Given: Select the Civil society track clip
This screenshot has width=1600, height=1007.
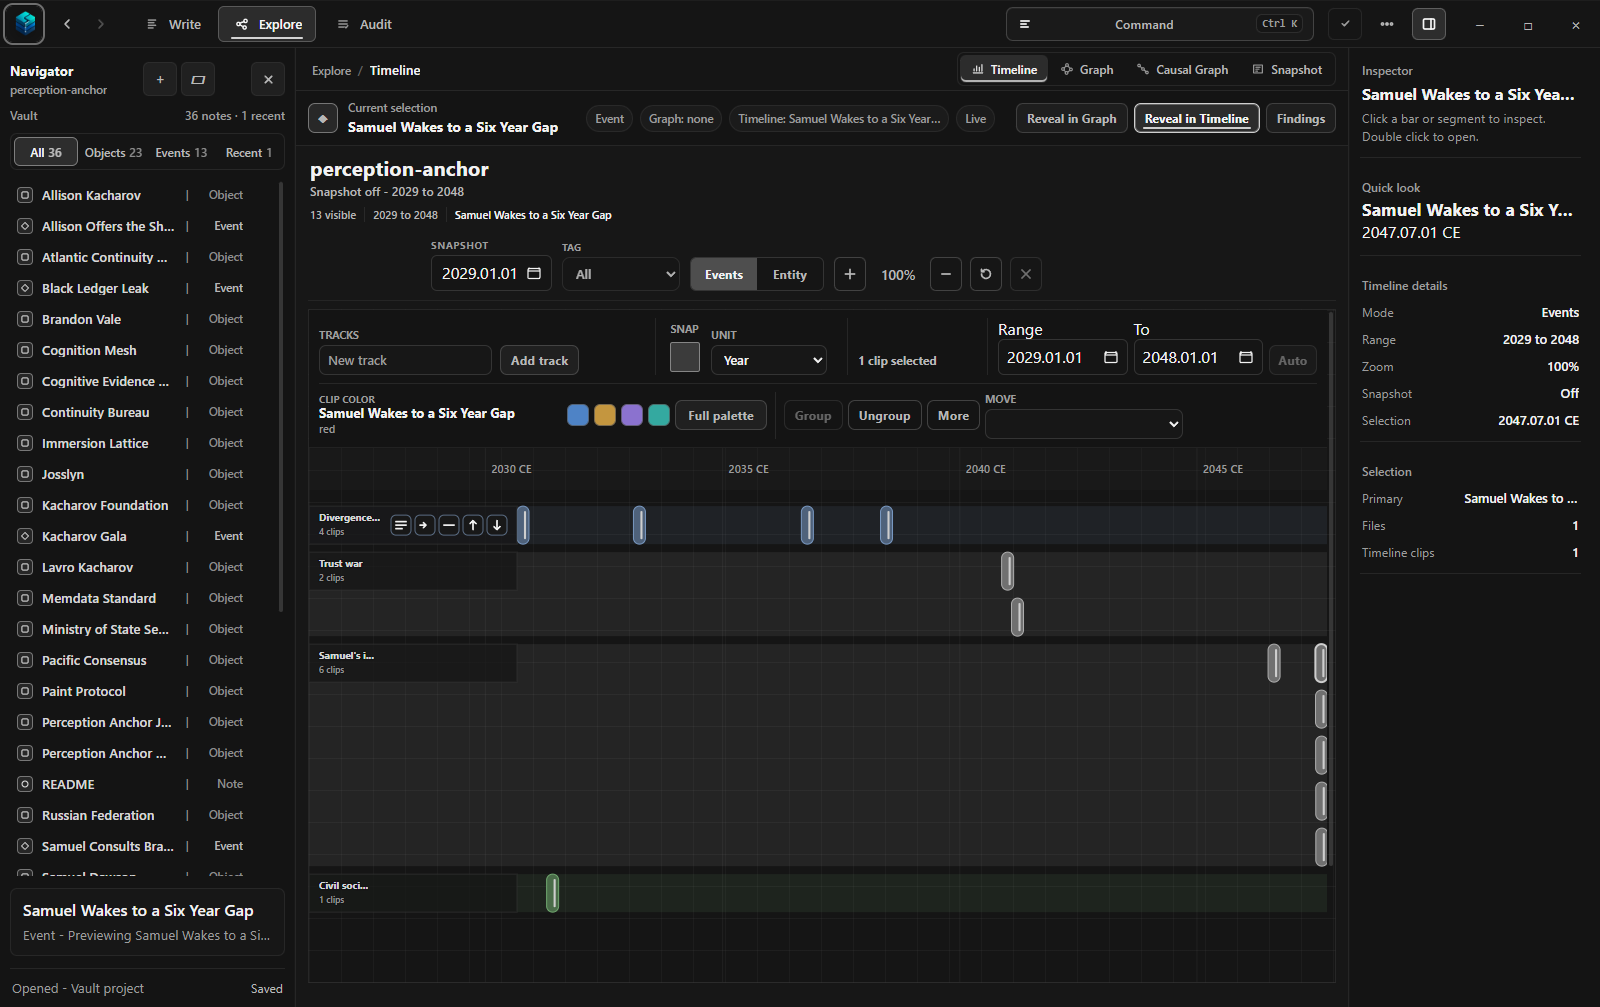Looking at the screenshot, I should pos(553,893).
